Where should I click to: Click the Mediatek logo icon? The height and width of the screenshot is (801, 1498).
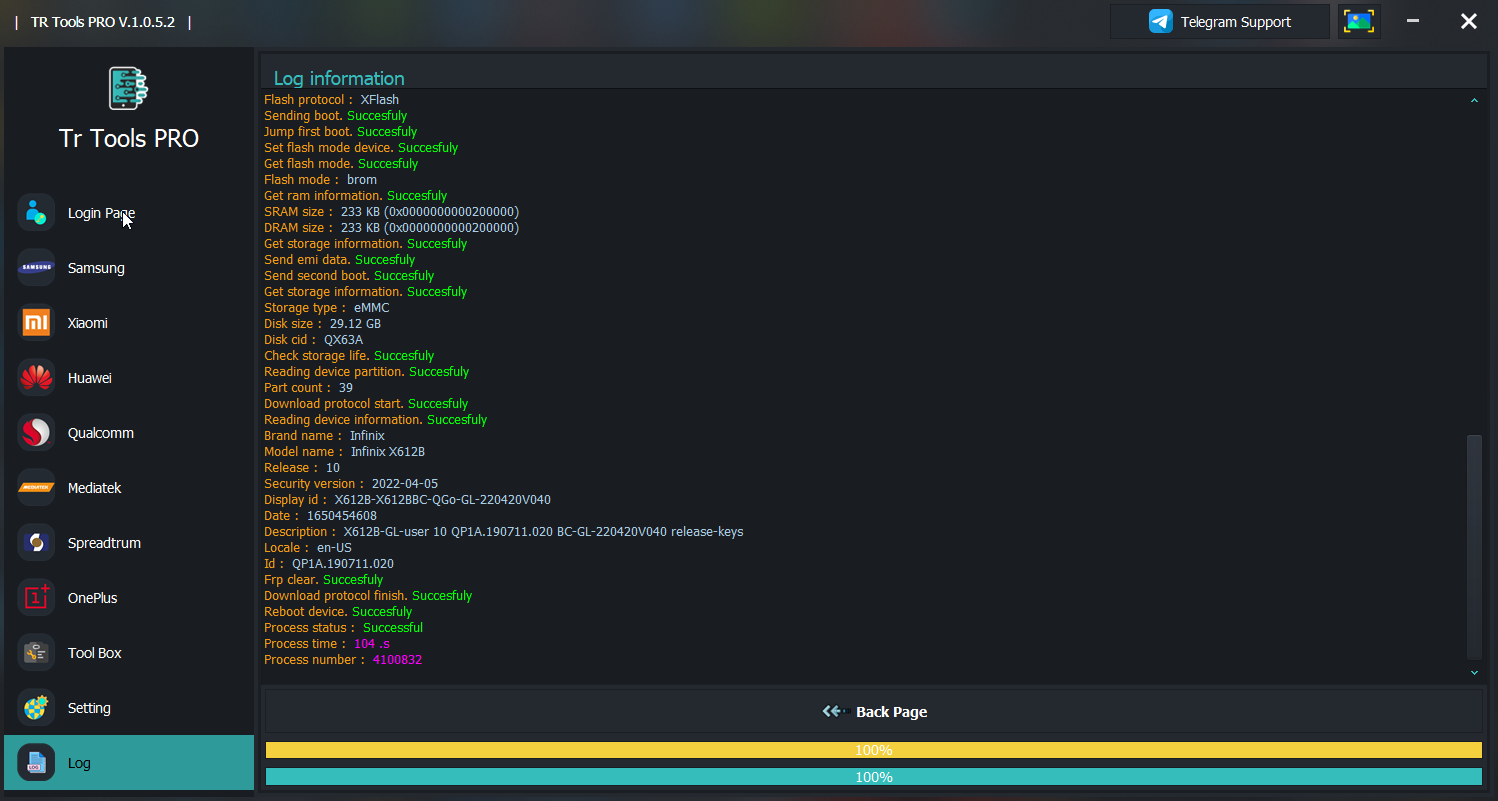tap(36, 488)
